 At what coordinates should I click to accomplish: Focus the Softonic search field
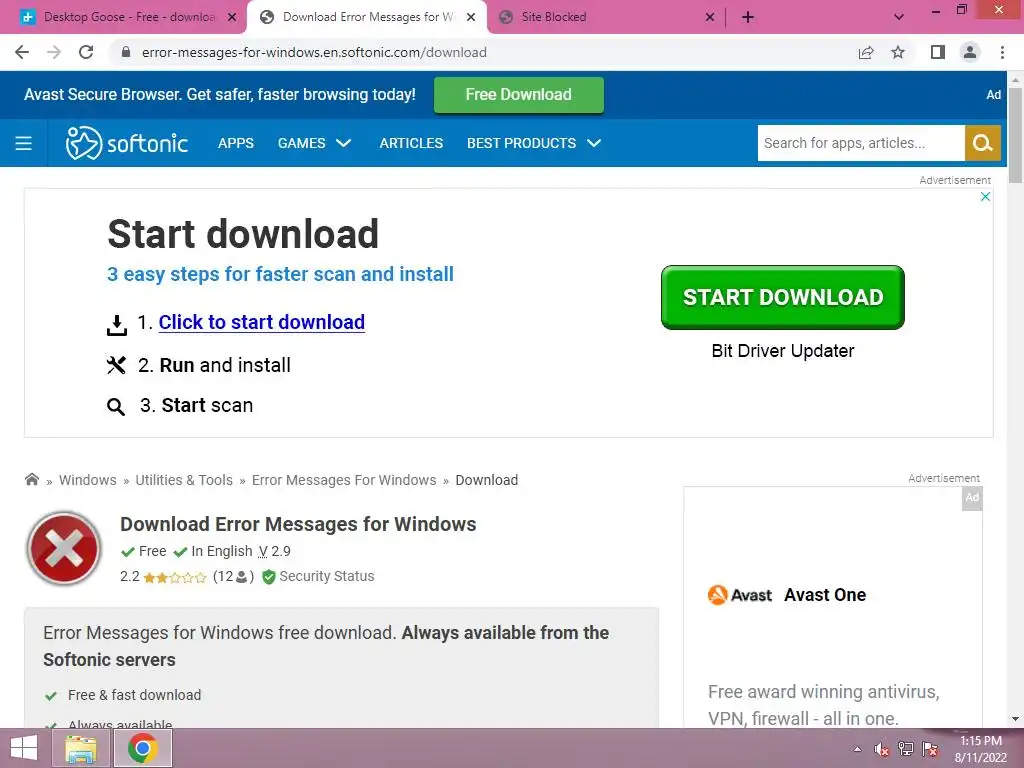click(861, 143)
